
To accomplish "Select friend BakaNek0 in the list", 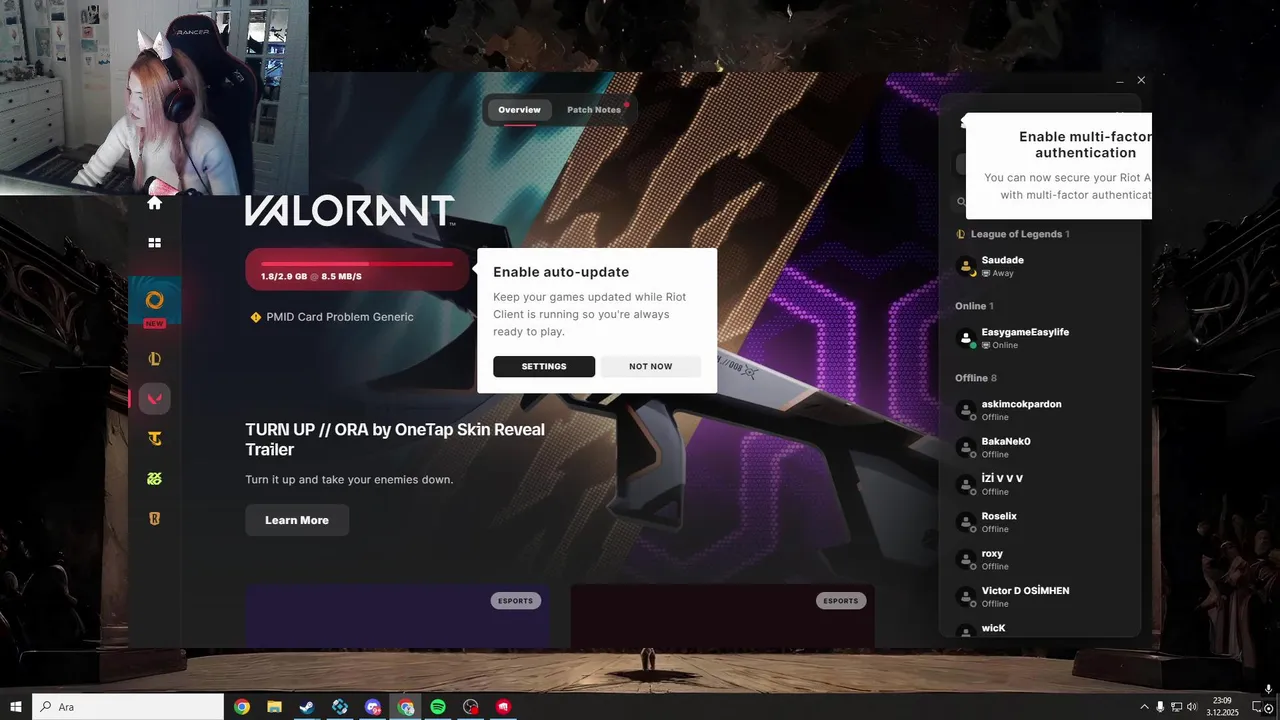I will (x=1040, y=447).
